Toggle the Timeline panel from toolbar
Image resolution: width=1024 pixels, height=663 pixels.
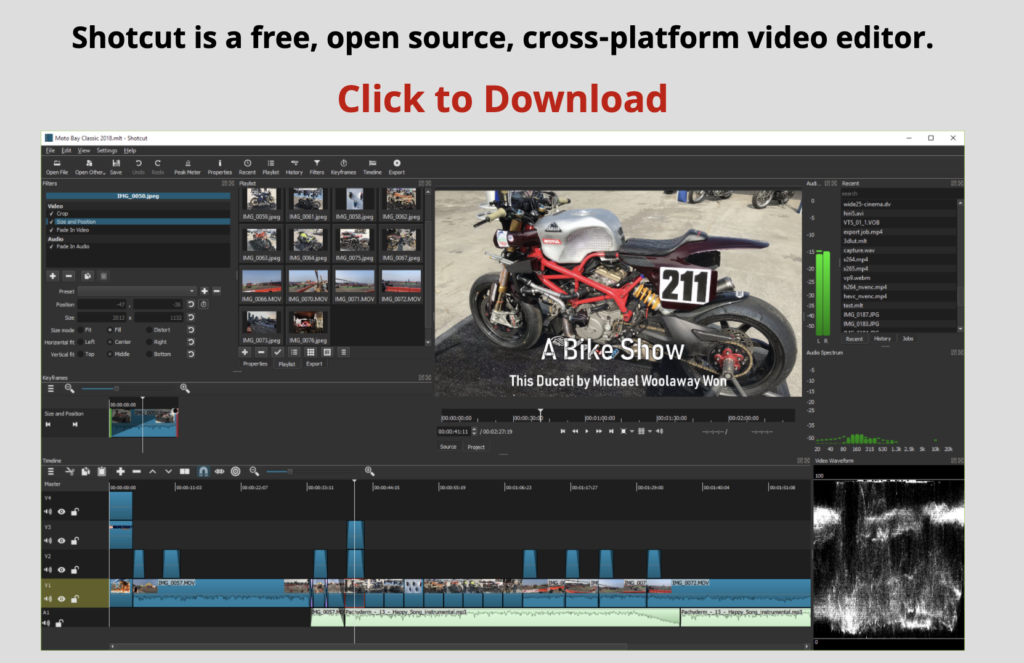[x=372, y=167]
